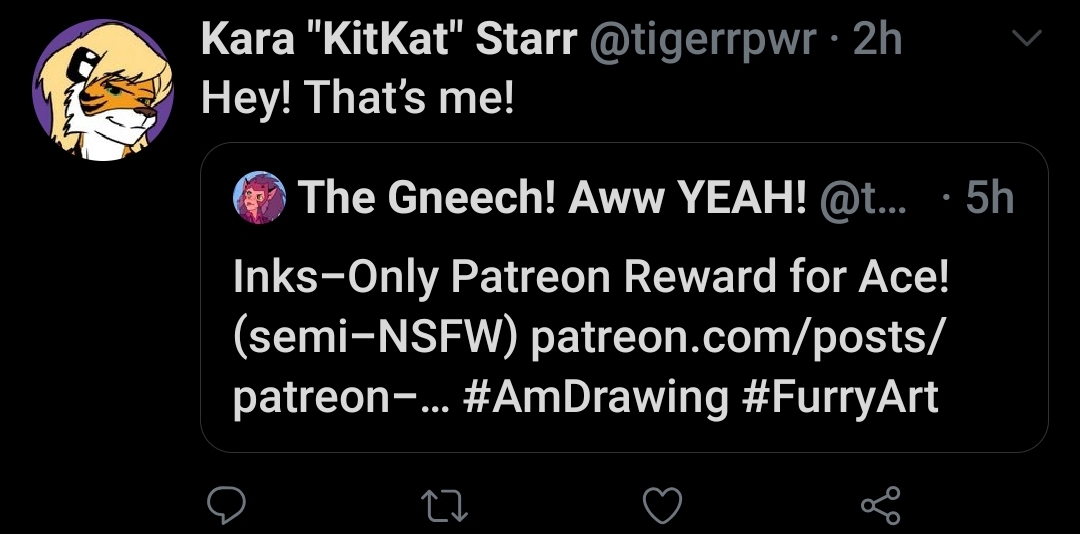Click the reply speech bubble icon
Screen dimensions: 1080x534
(226, 505)
